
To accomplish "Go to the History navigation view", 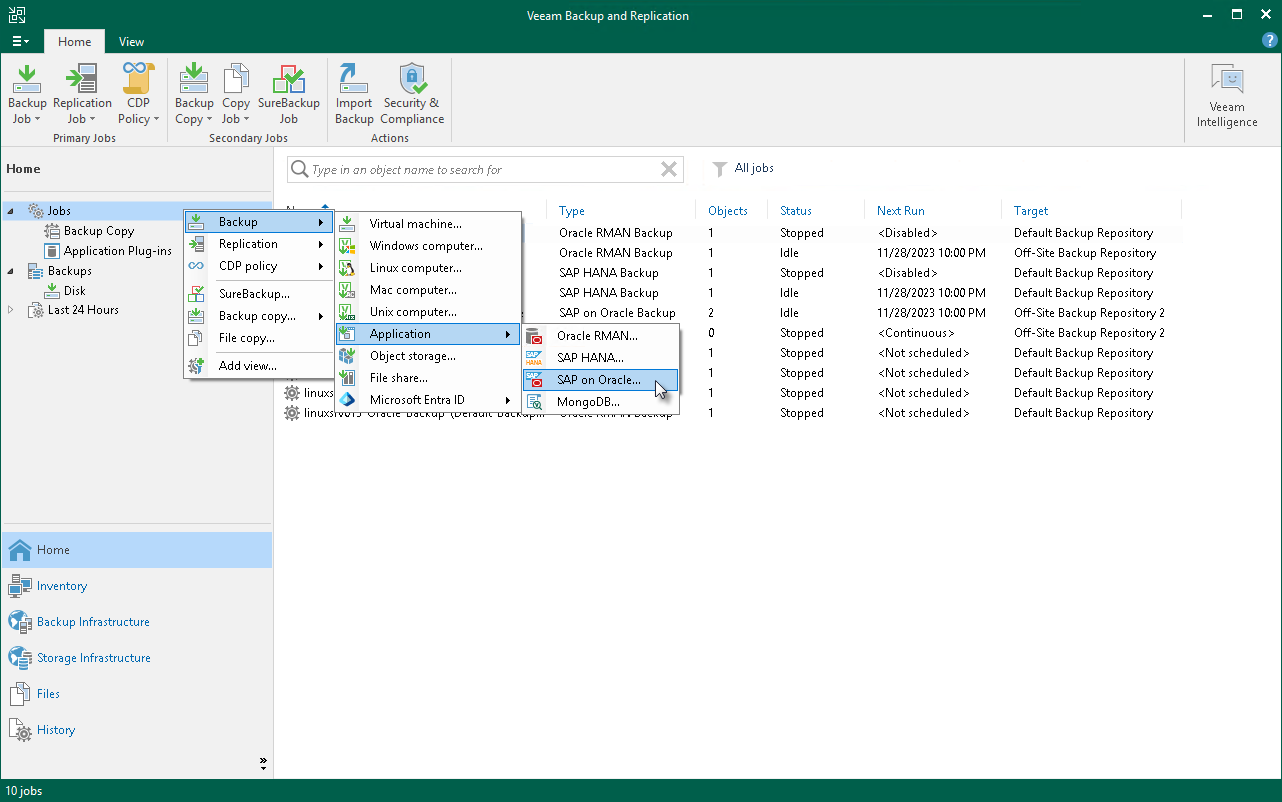I will [55, 730].
